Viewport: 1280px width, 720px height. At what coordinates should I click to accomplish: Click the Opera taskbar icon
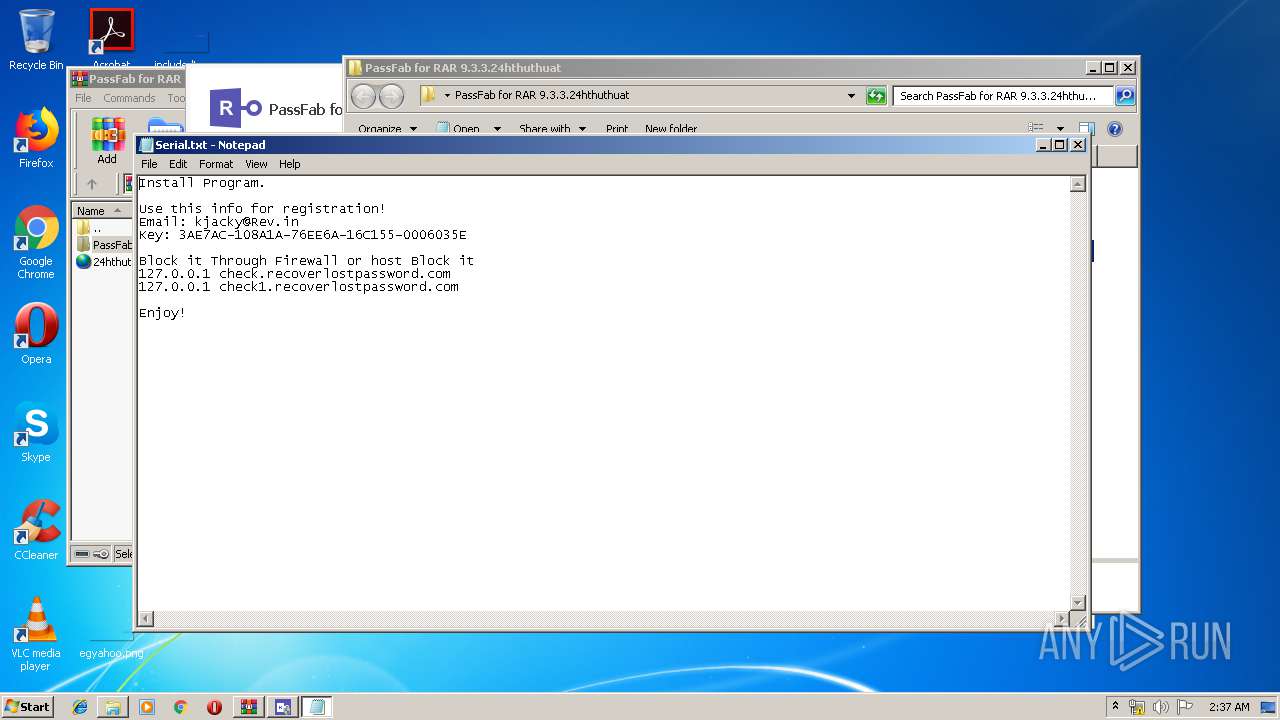pos(214,707)
